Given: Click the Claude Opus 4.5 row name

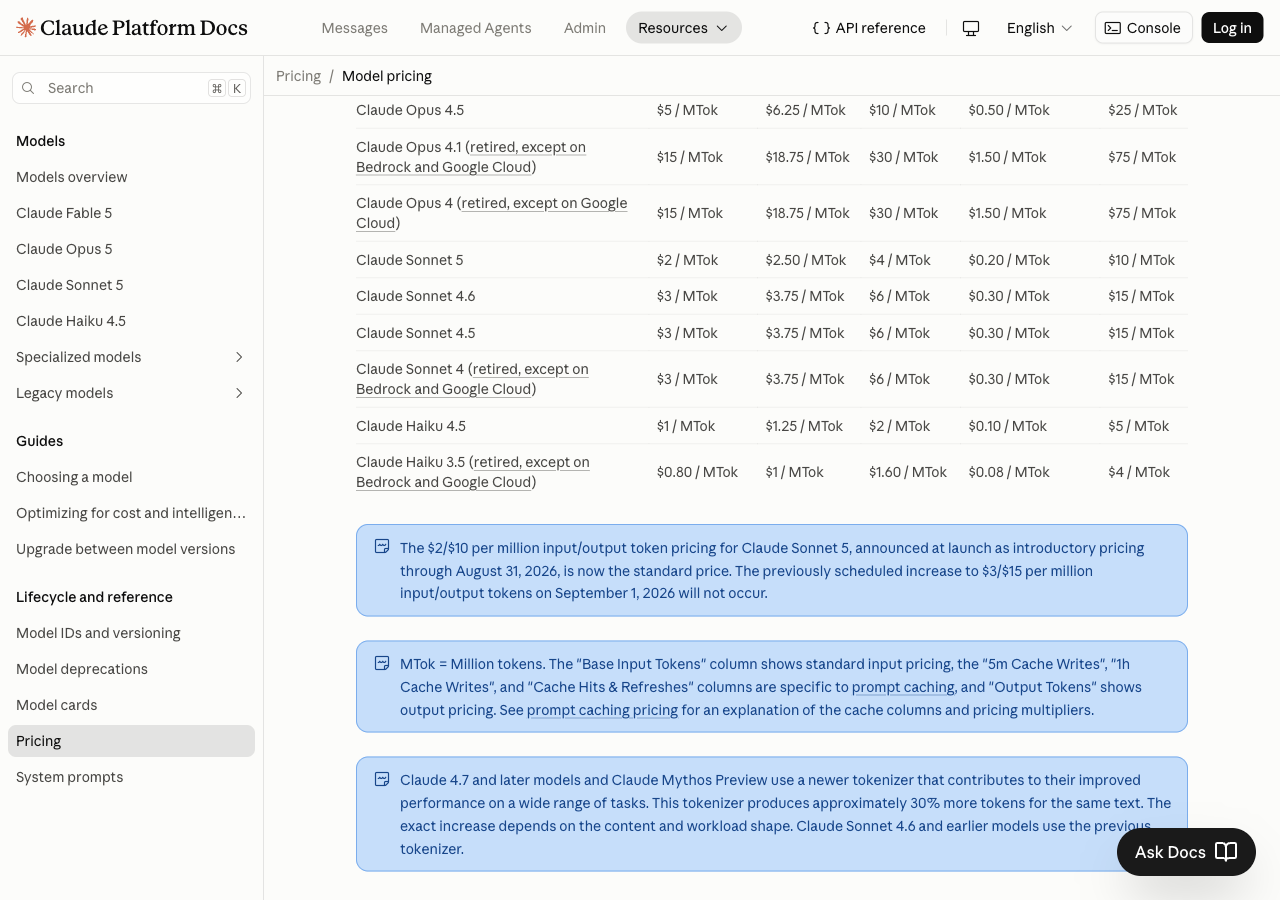Looking at the screenshot, I should pos(410,110).
